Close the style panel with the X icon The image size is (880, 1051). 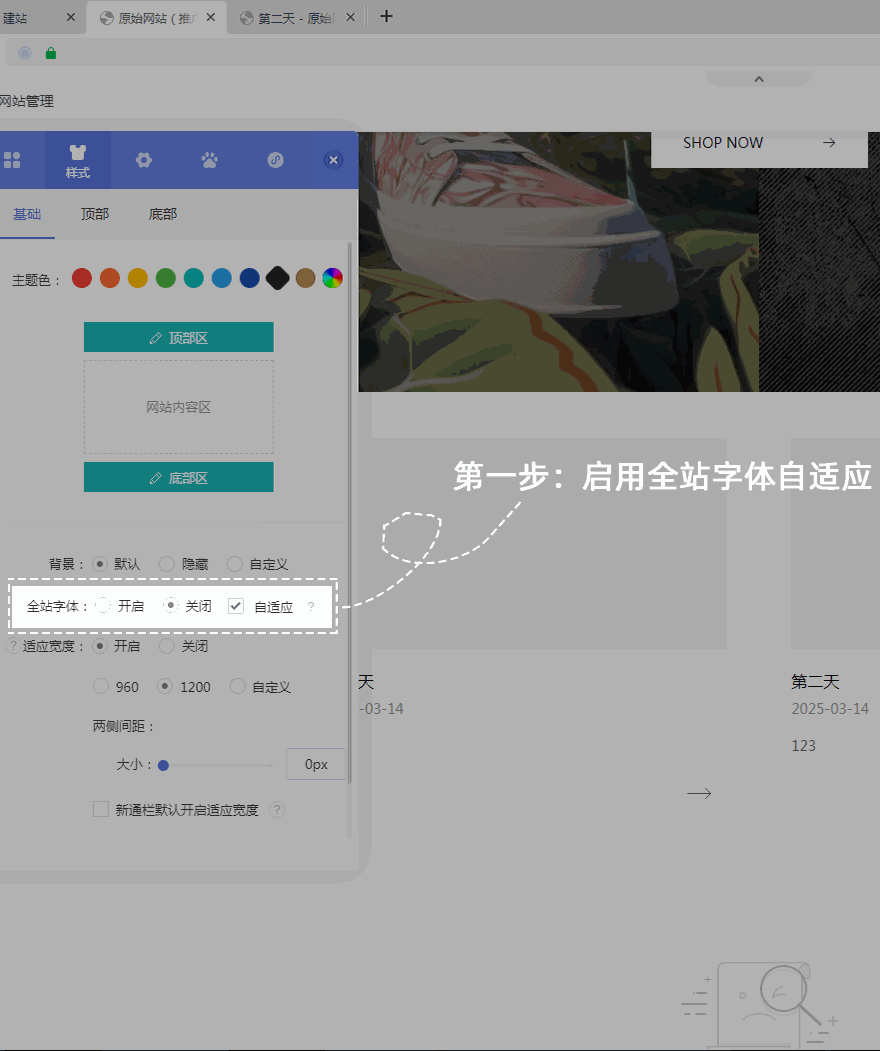click(x=334, y=160)
